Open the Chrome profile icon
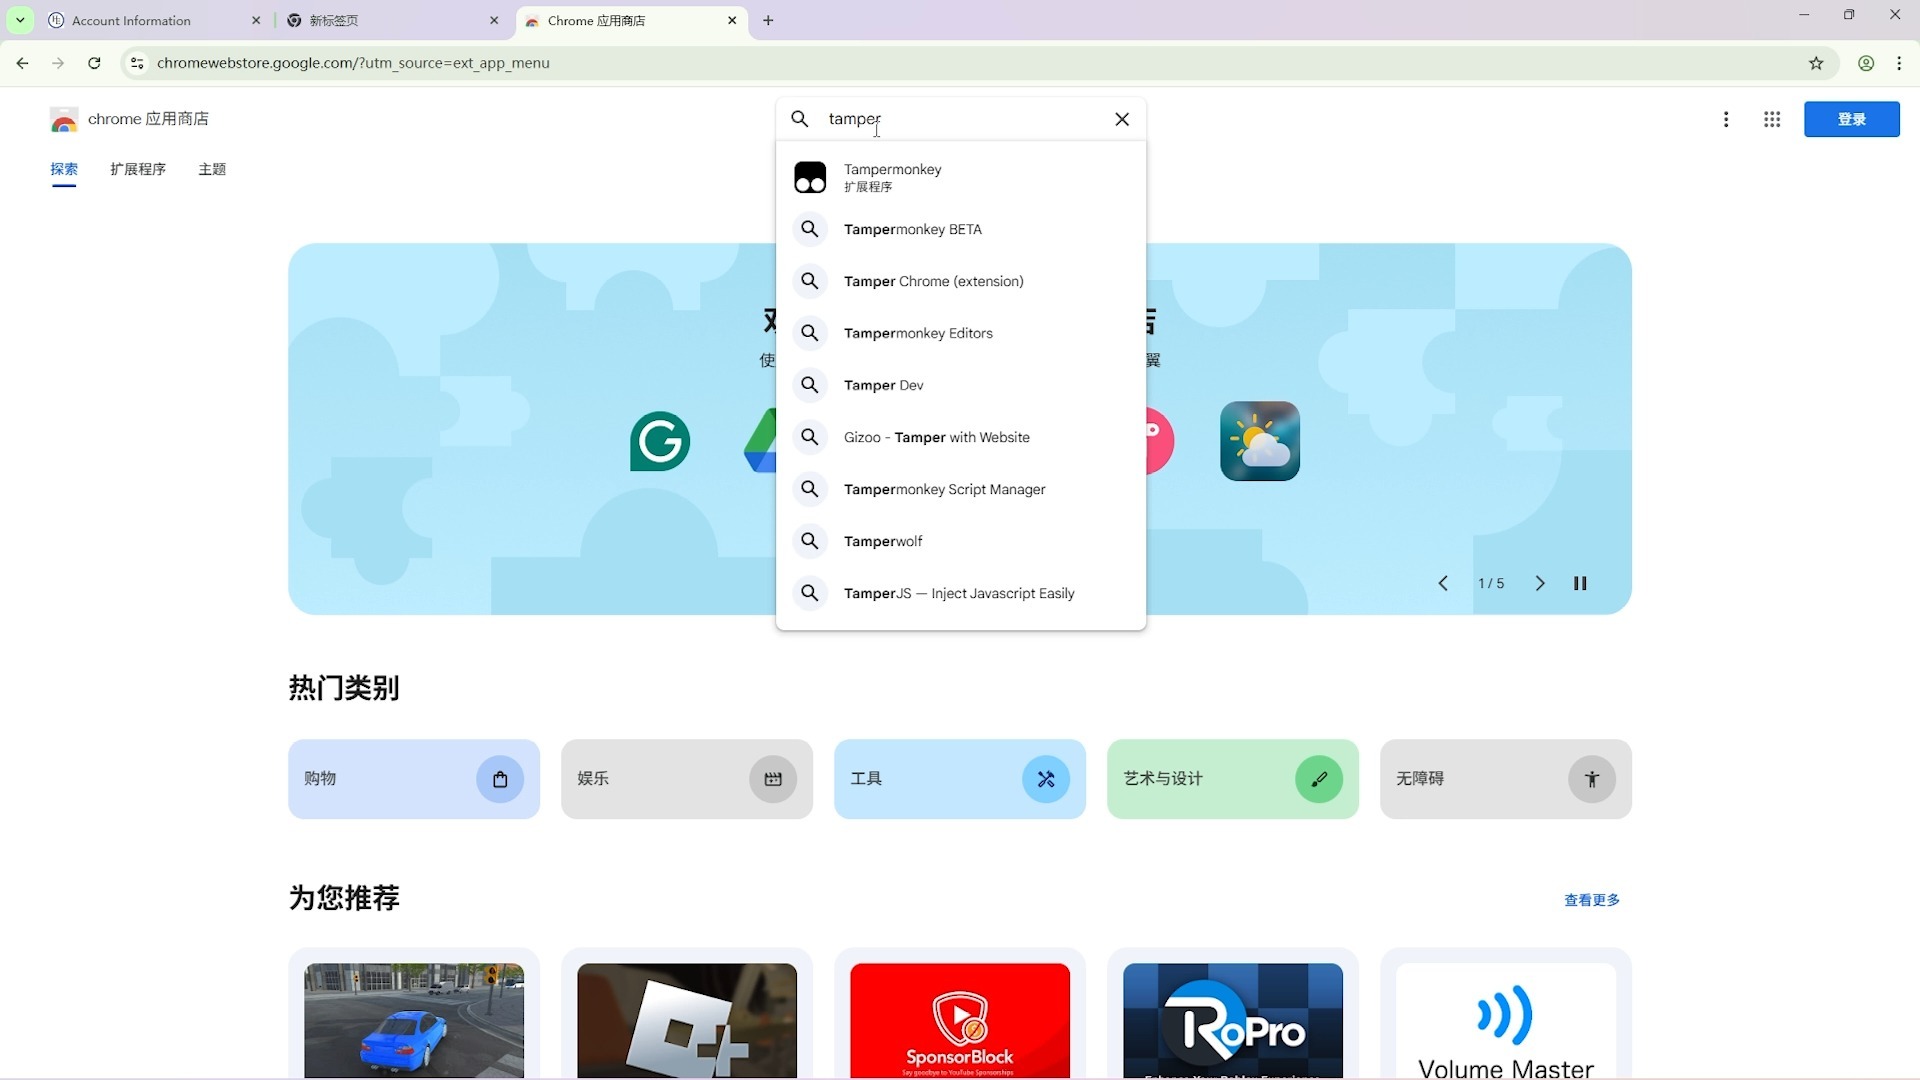Screen dimensions: 1920x1080 coord(1866,63)
